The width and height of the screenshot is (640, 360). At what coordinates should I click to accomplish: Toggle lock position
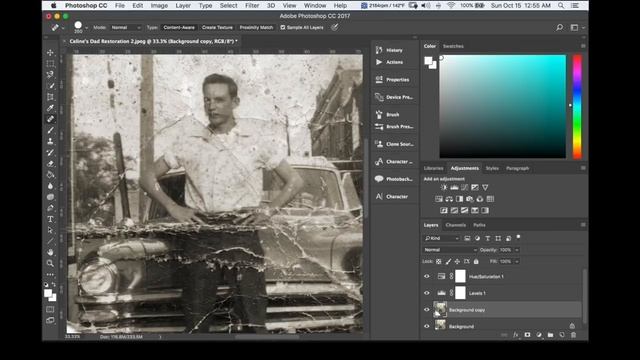pos(457,261)
